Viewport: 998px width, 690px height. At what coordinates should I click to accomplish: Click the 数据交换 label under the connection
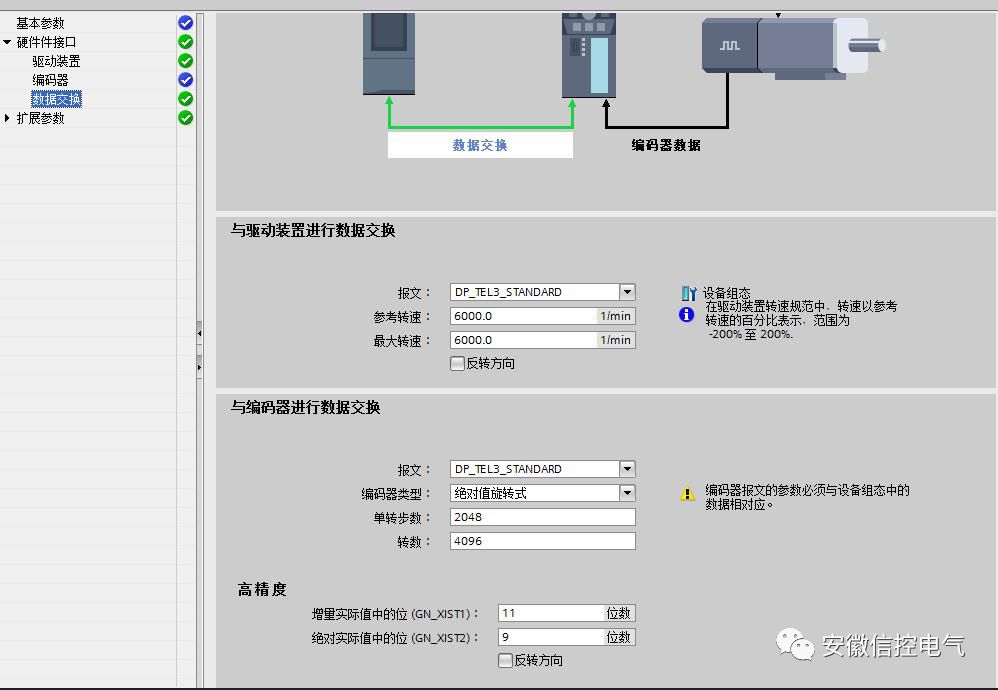coord(480,143)
